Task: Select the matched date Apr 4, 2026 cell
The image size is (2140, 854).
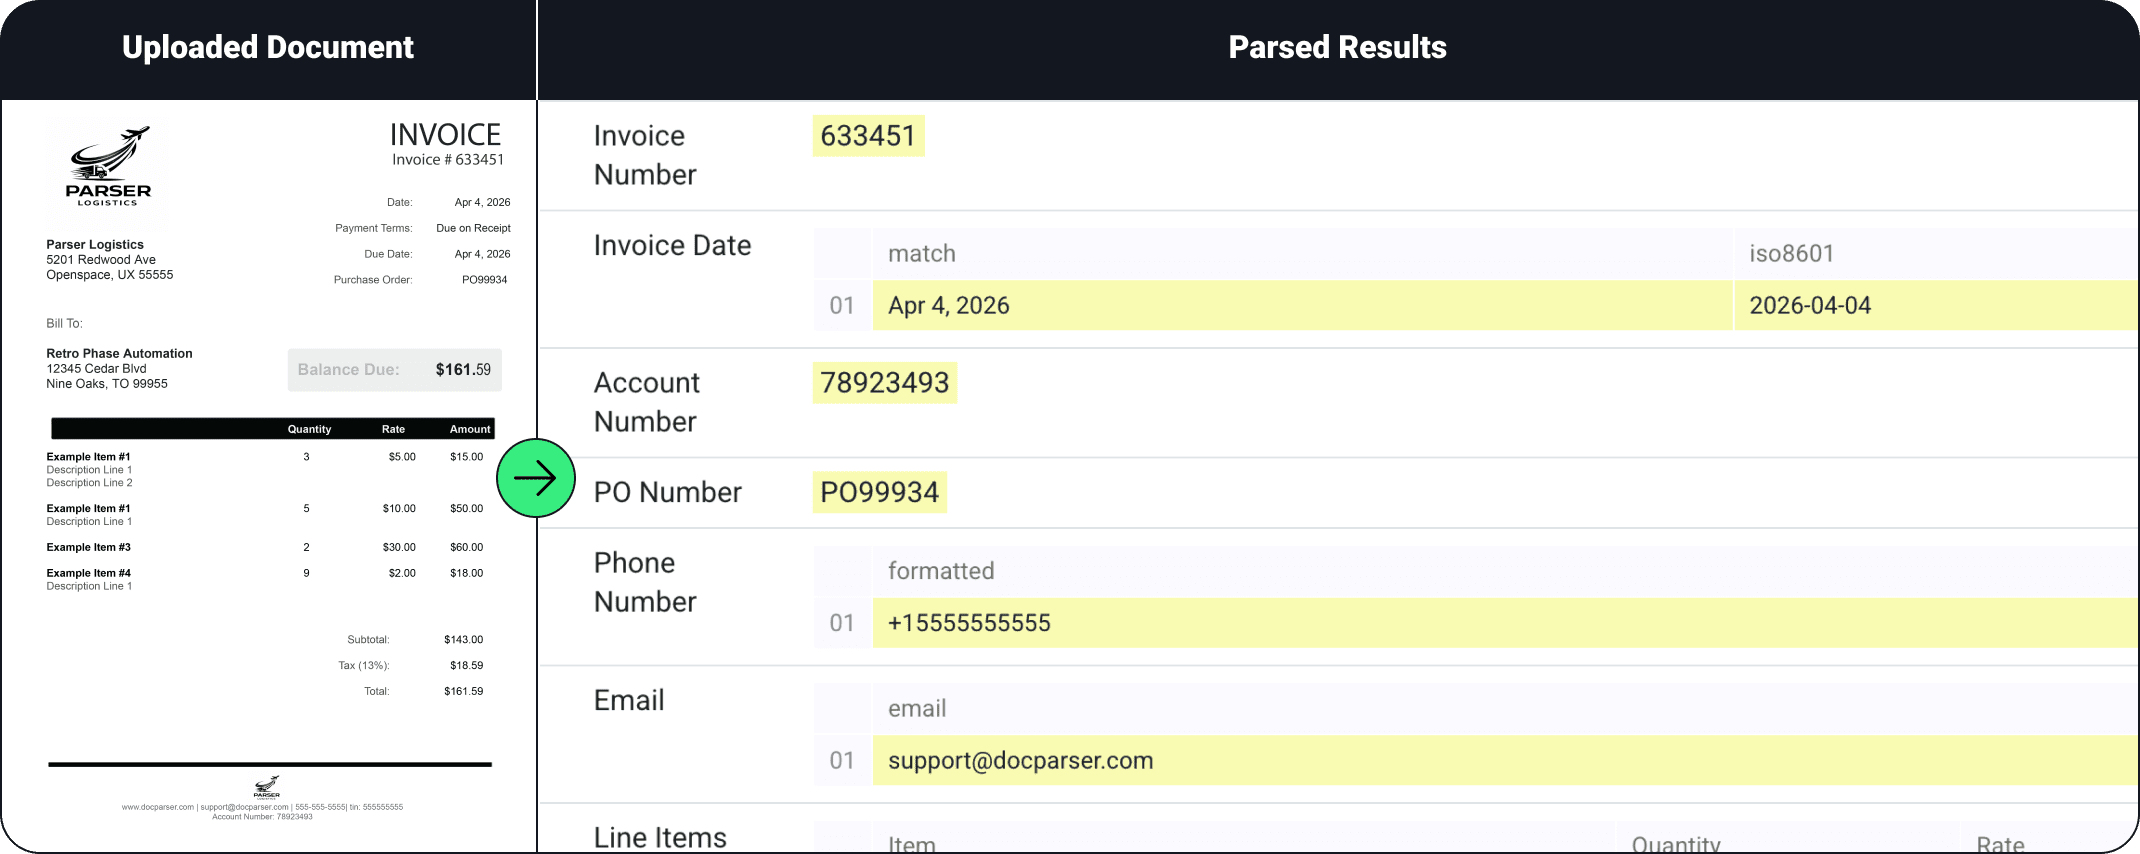Action: pyautogui.click(x=948, y=306)
